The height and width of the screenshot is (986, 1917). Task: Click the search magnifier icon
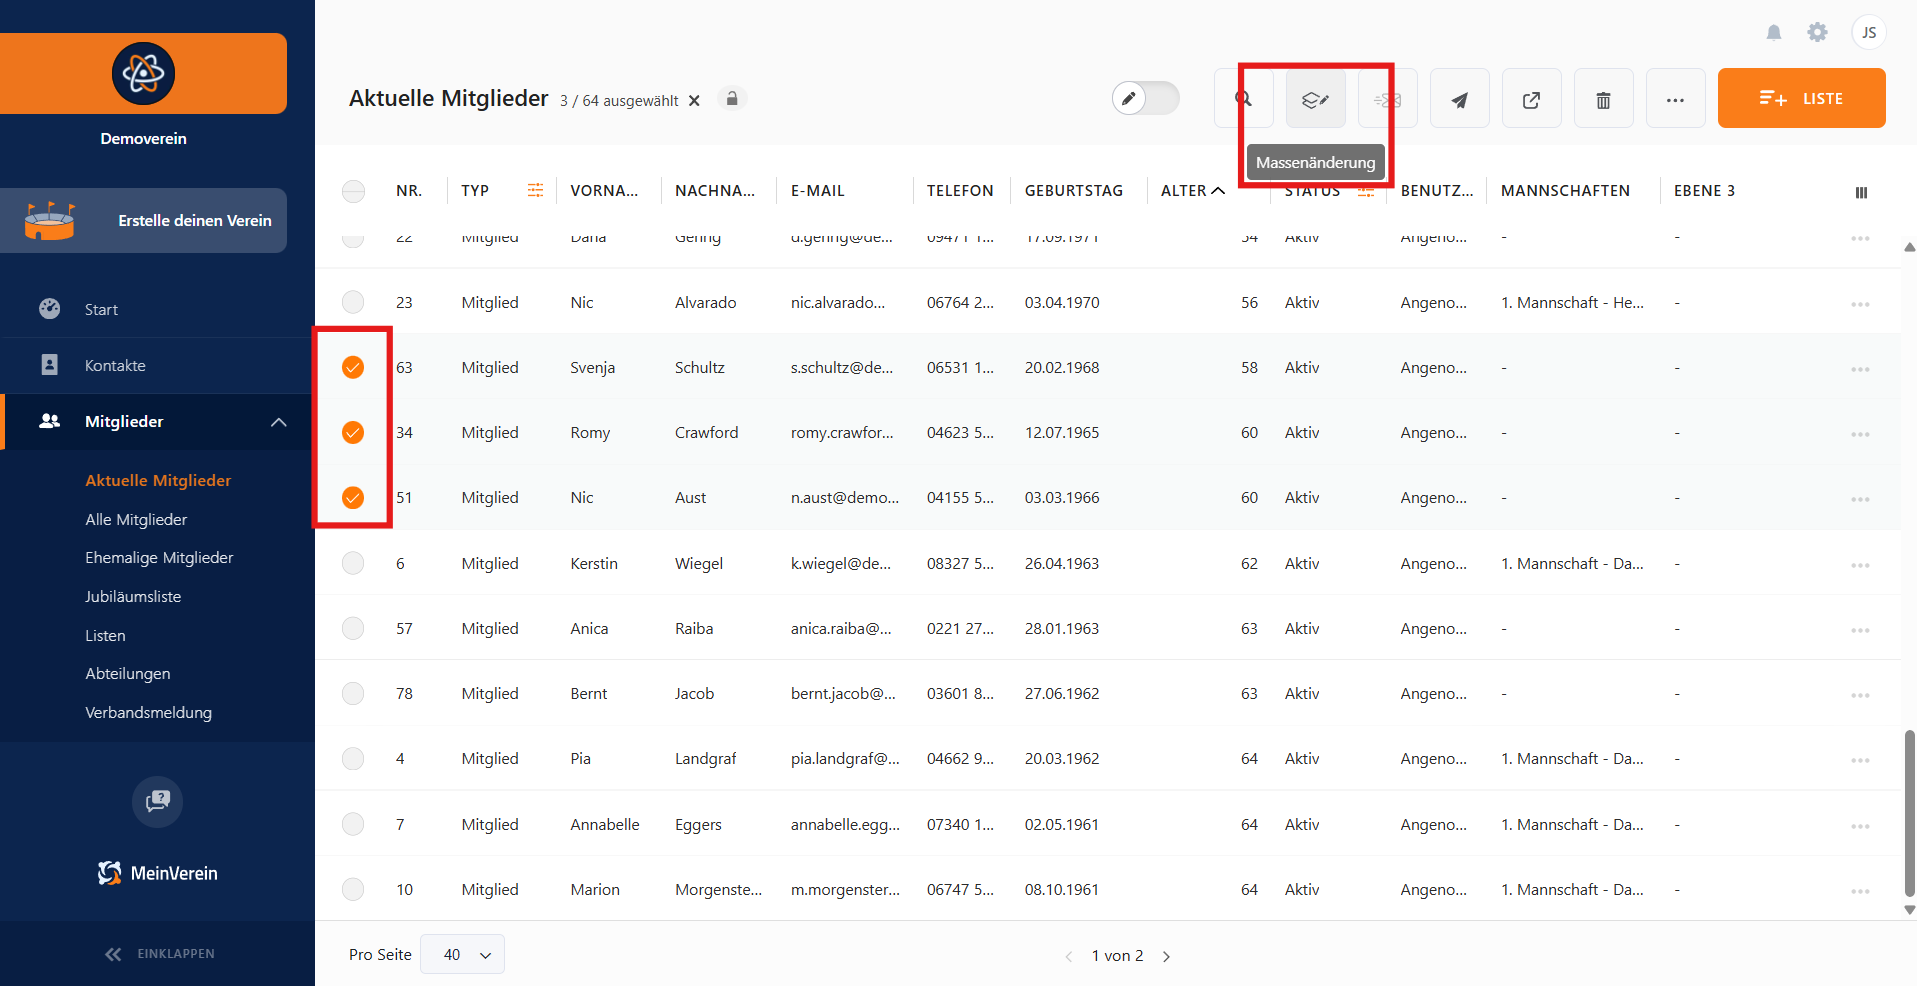1243,99
